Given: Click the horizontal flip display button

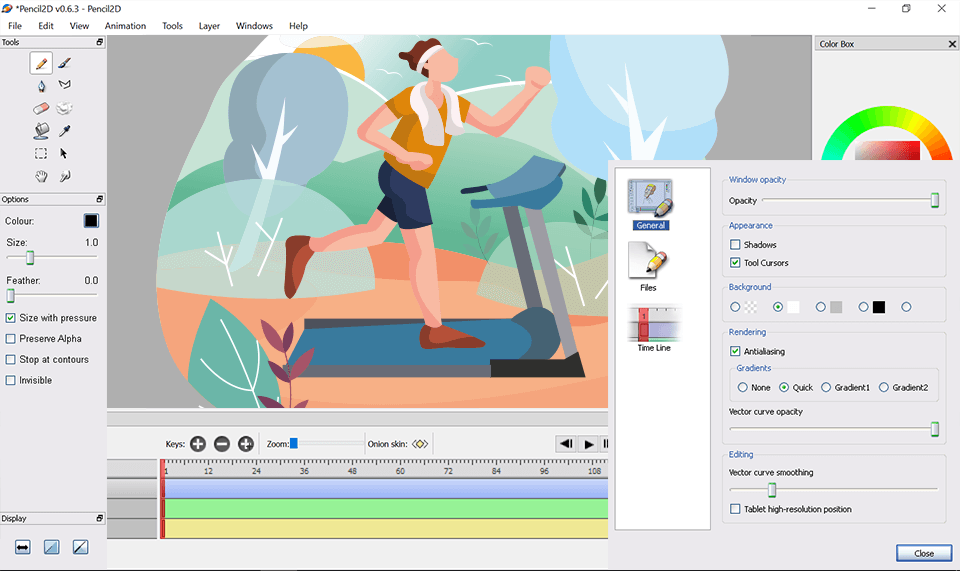Looking at the screenshot, I should (23, 547).
